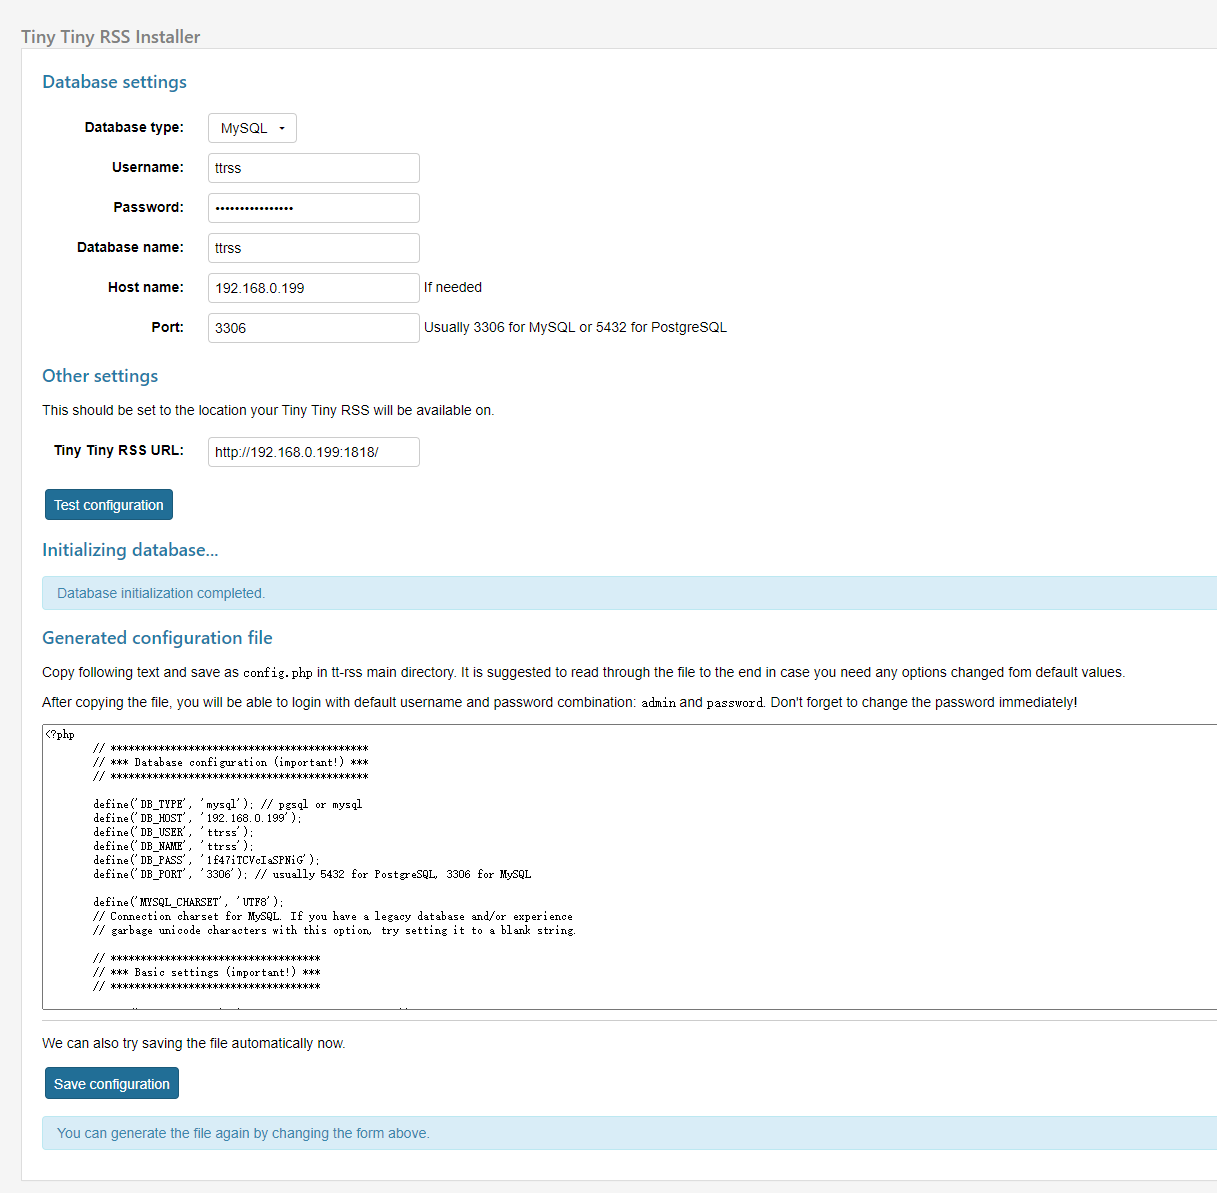Click the 'We can also try saving' text
The height and width of the screenshot is (1193, 1217).
(194, 1043)
